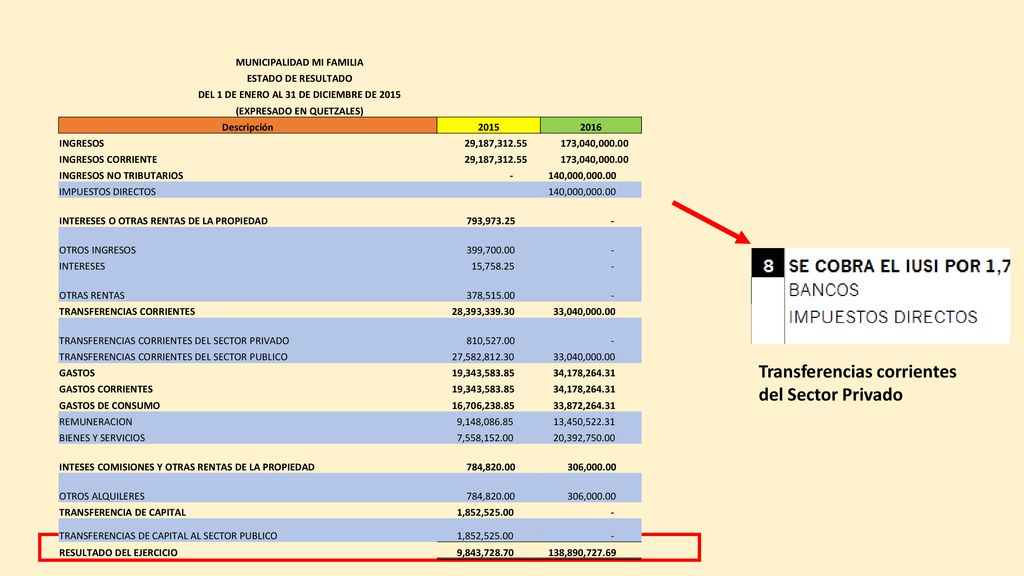1024x576 pixels.
Task: Select the yellow "2015" column header
Action: pyautogui.click(x=488, y=126)
